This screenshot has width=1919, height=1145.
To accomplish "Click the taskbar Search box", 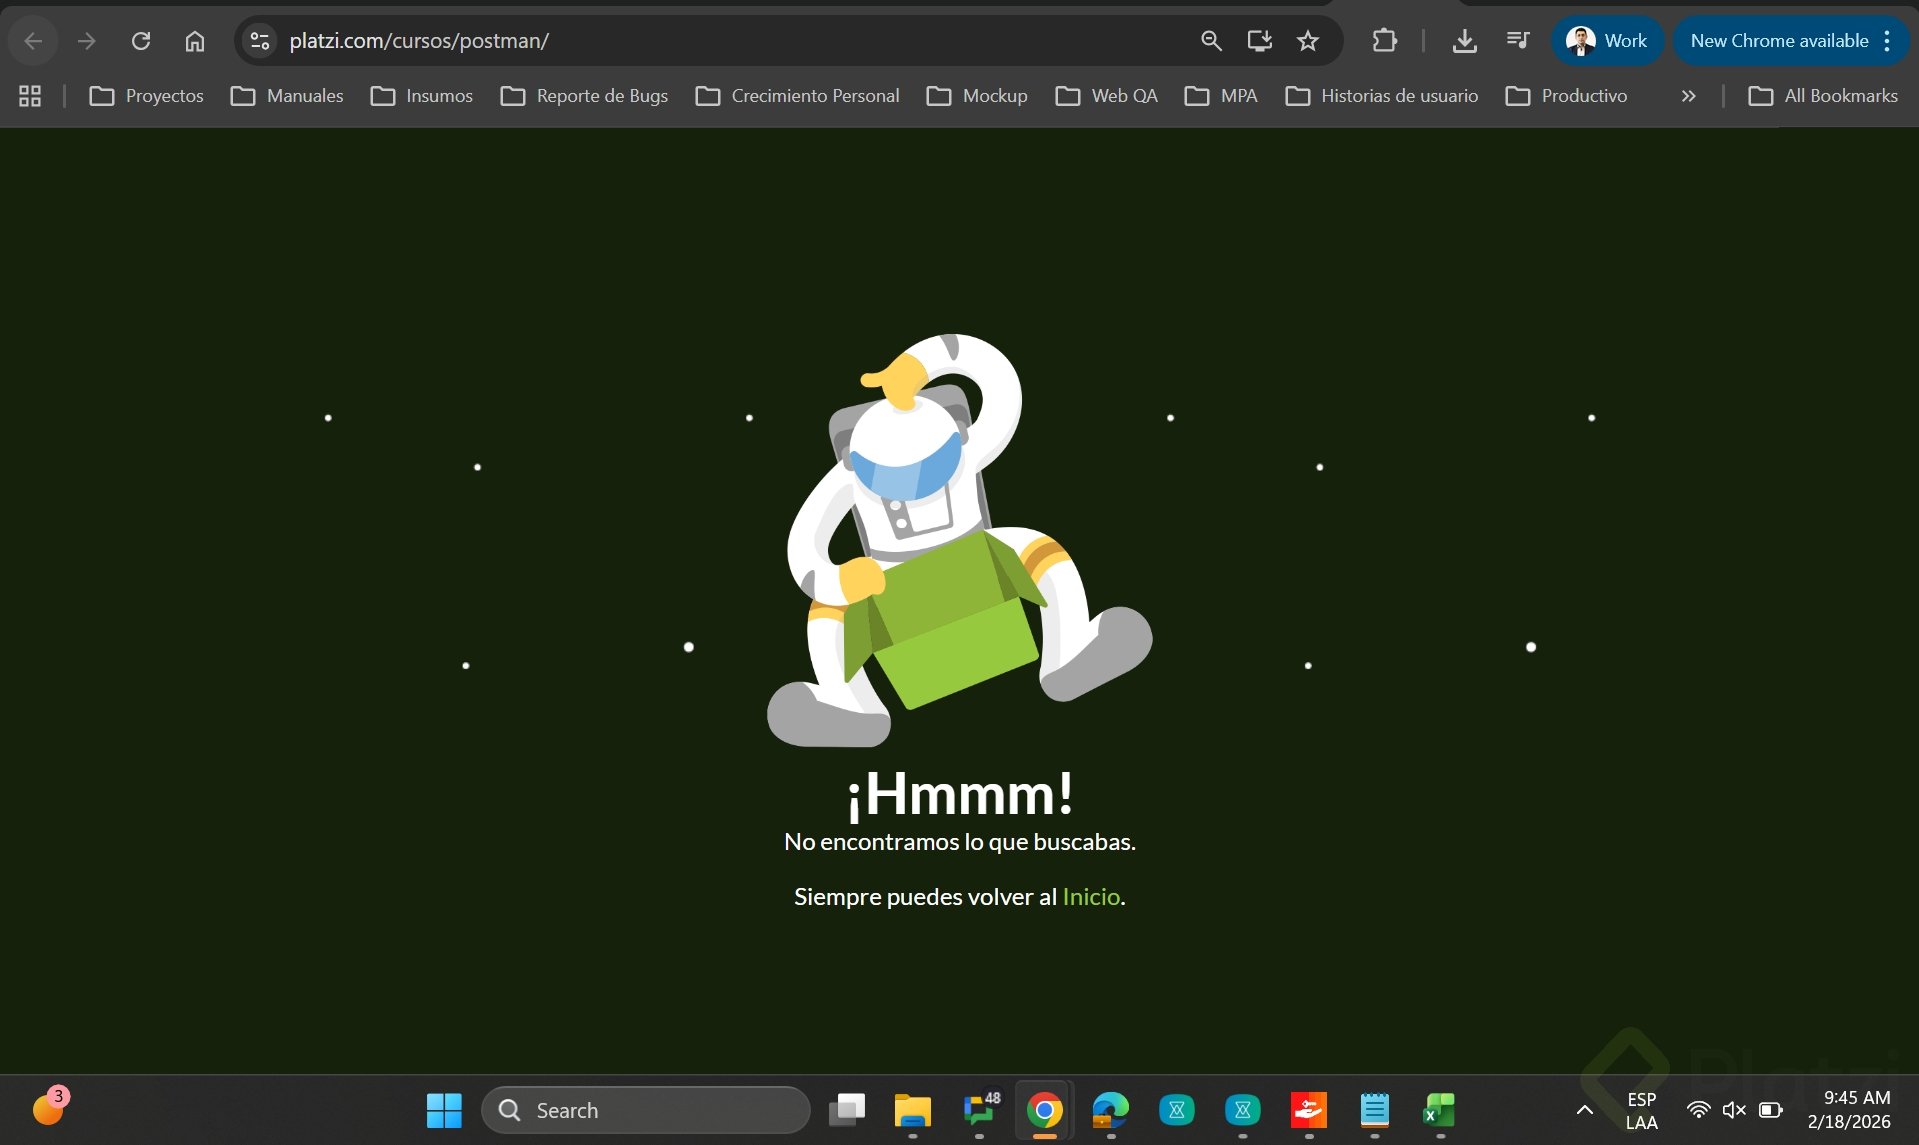I will tap(646, 1110).
